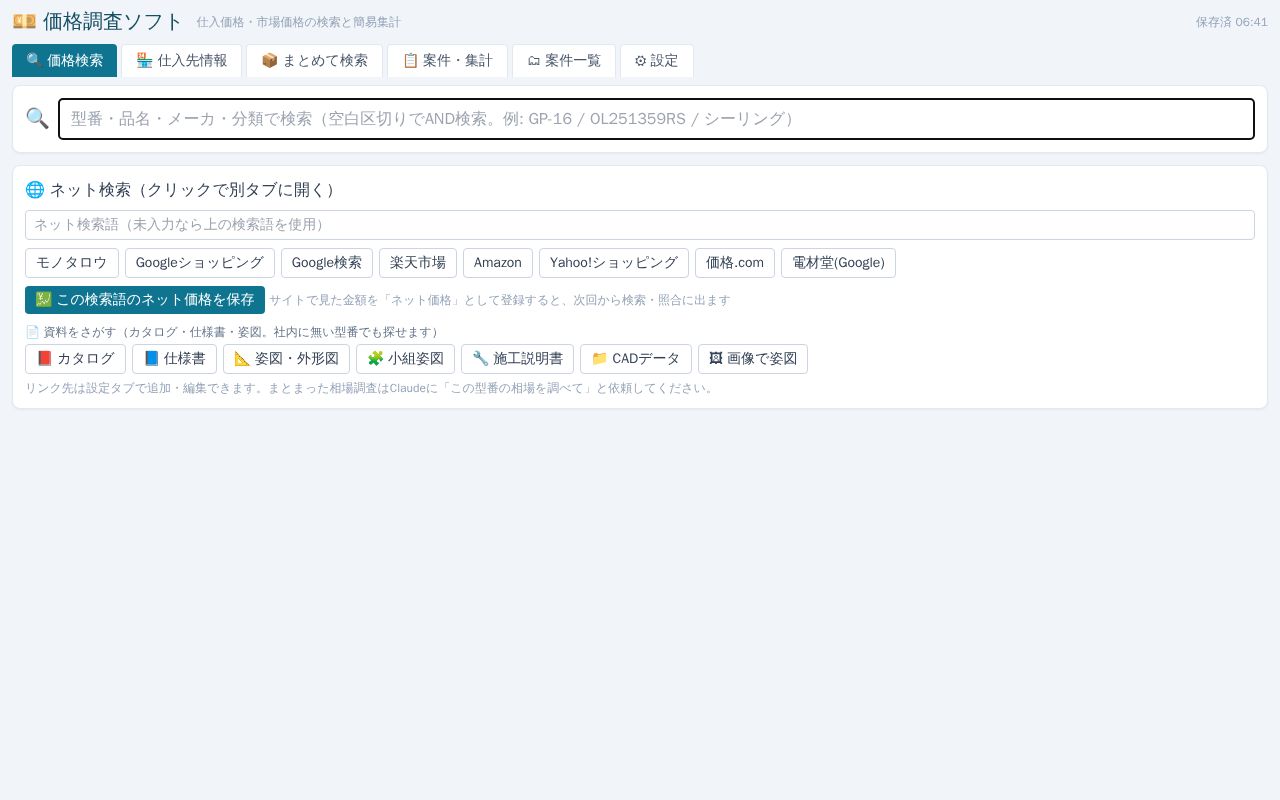Search on 楽天市場
This screenshot has width=1280, height=800.
coord(418,263)
